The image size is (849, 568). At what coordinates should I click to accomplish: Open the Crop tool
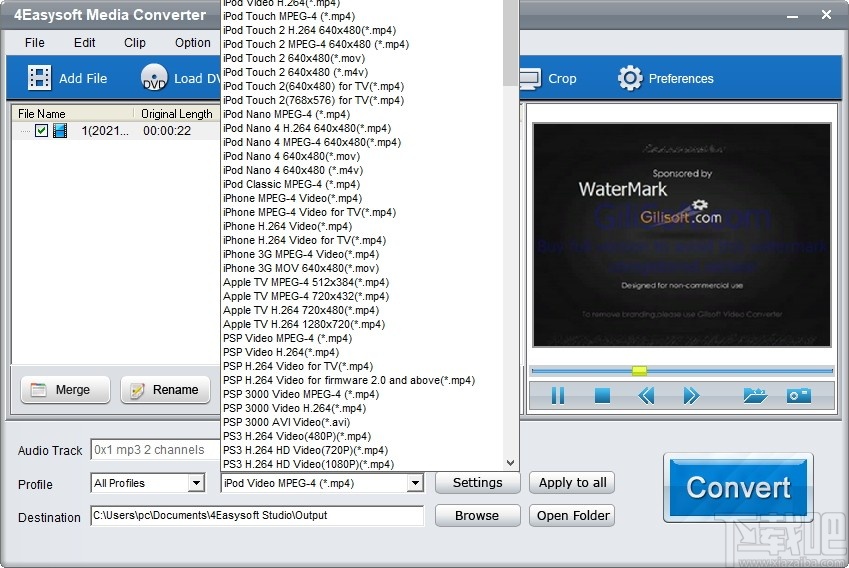[x=548, y=79]
